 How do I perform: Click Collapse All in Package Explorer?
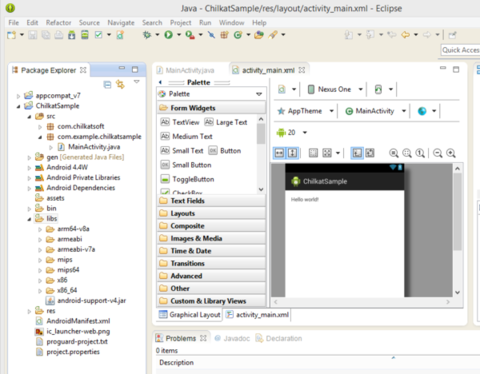(107, 85)
